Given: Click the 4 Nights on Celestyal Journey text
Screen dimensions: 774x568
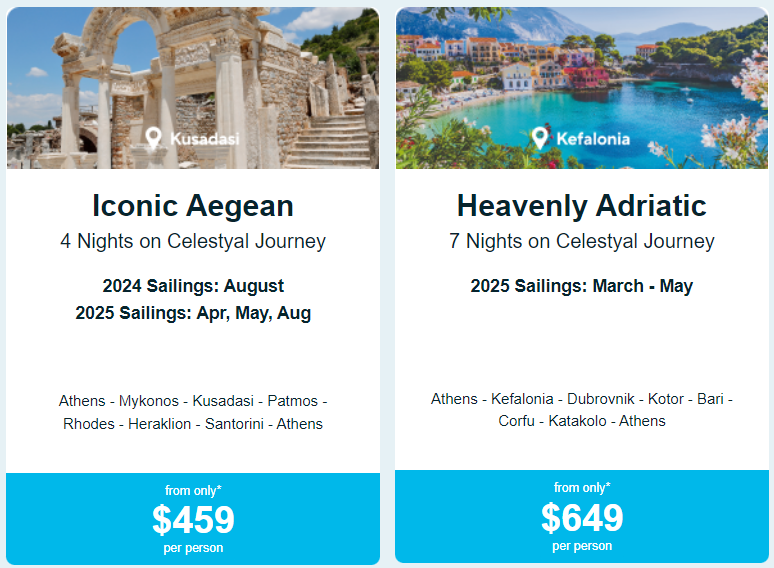Looking at the screenshot, I should [193, 241].
